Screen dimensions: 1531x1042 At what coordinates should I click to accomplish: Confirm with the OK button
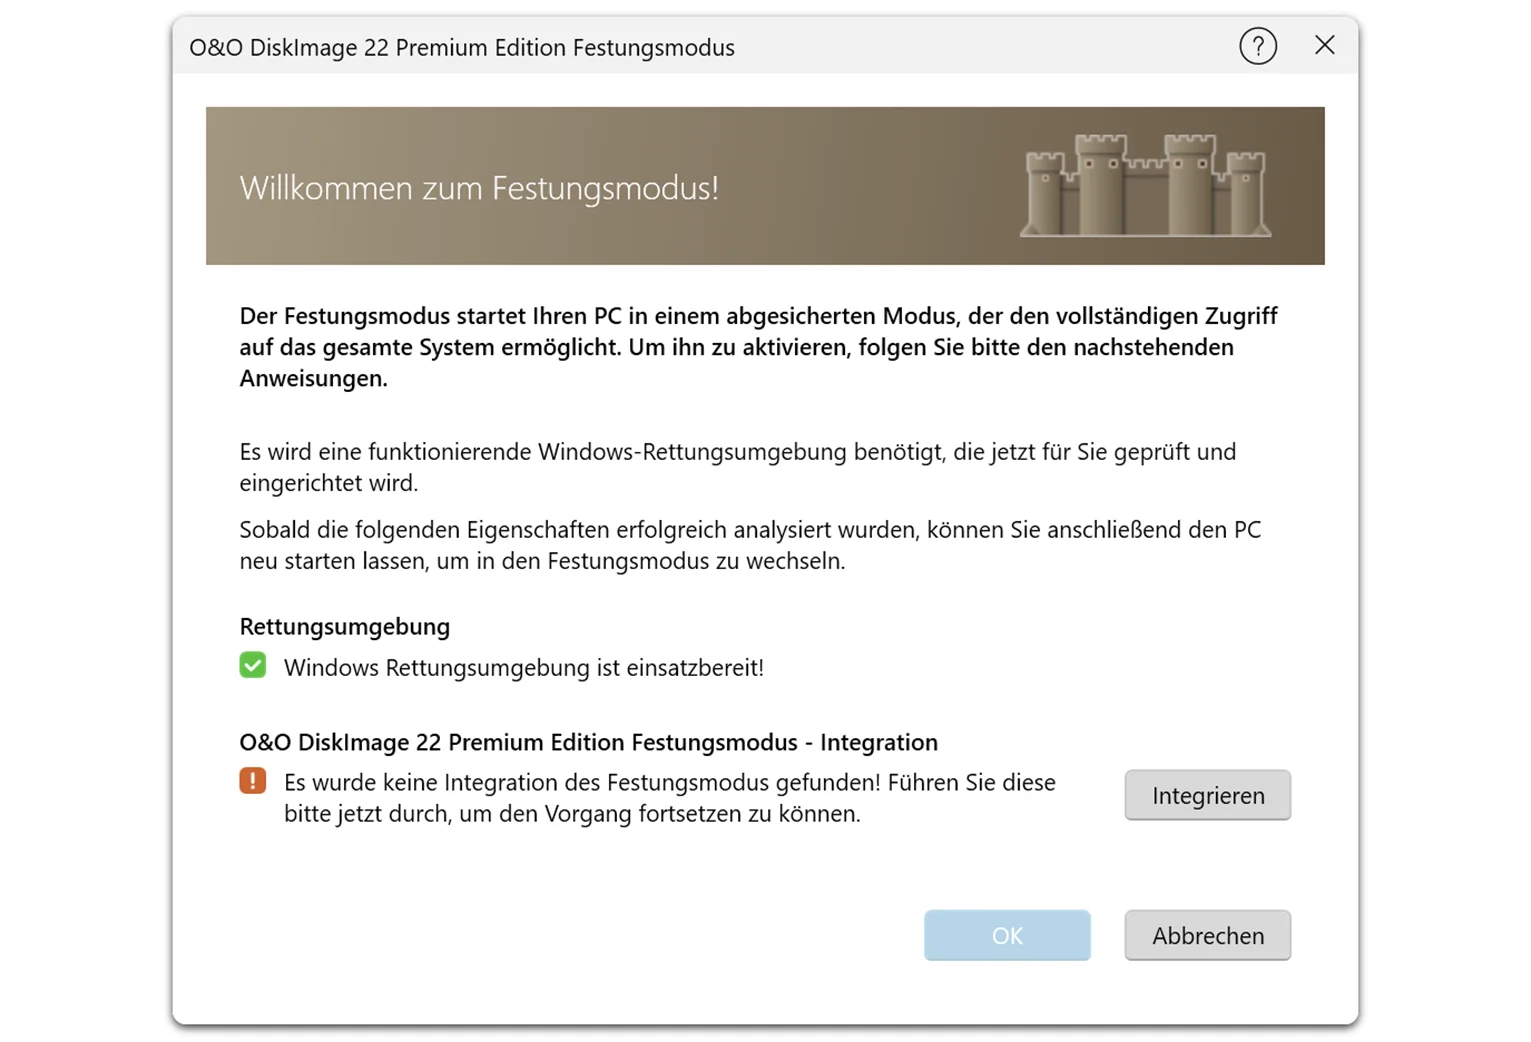[x=1007, y=935]
